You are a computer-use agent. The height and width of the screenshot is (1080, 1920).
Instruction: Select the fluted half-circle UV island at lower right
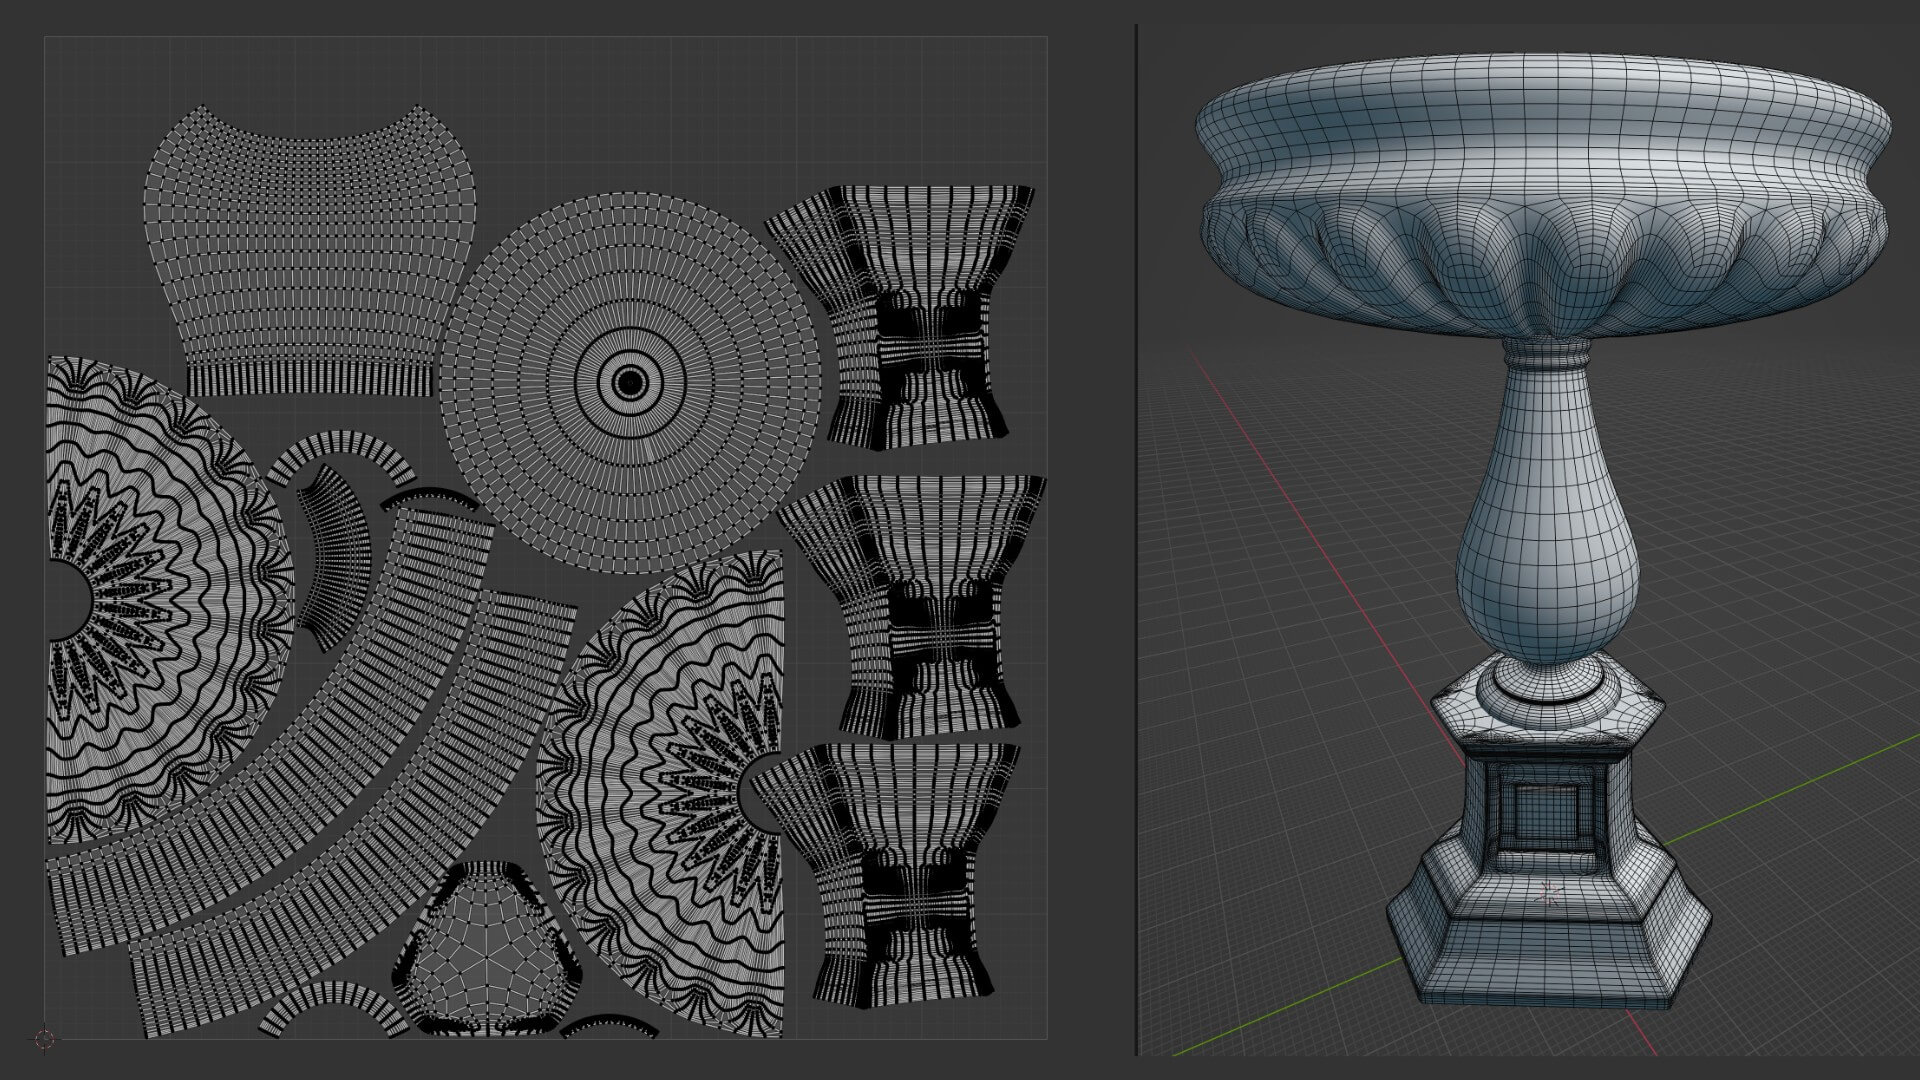click(x=650, y=780)
